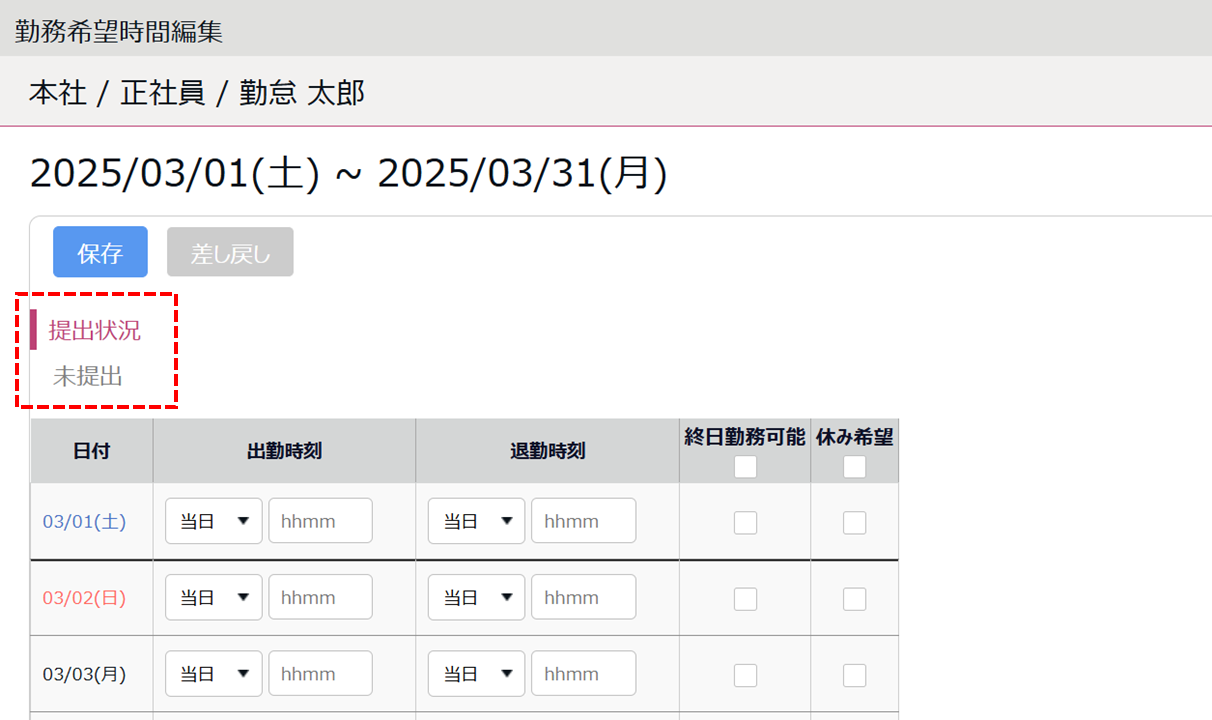Open 出勤時刻 当日 dropdown for 03/02(日)

click(x=214, y=597)
